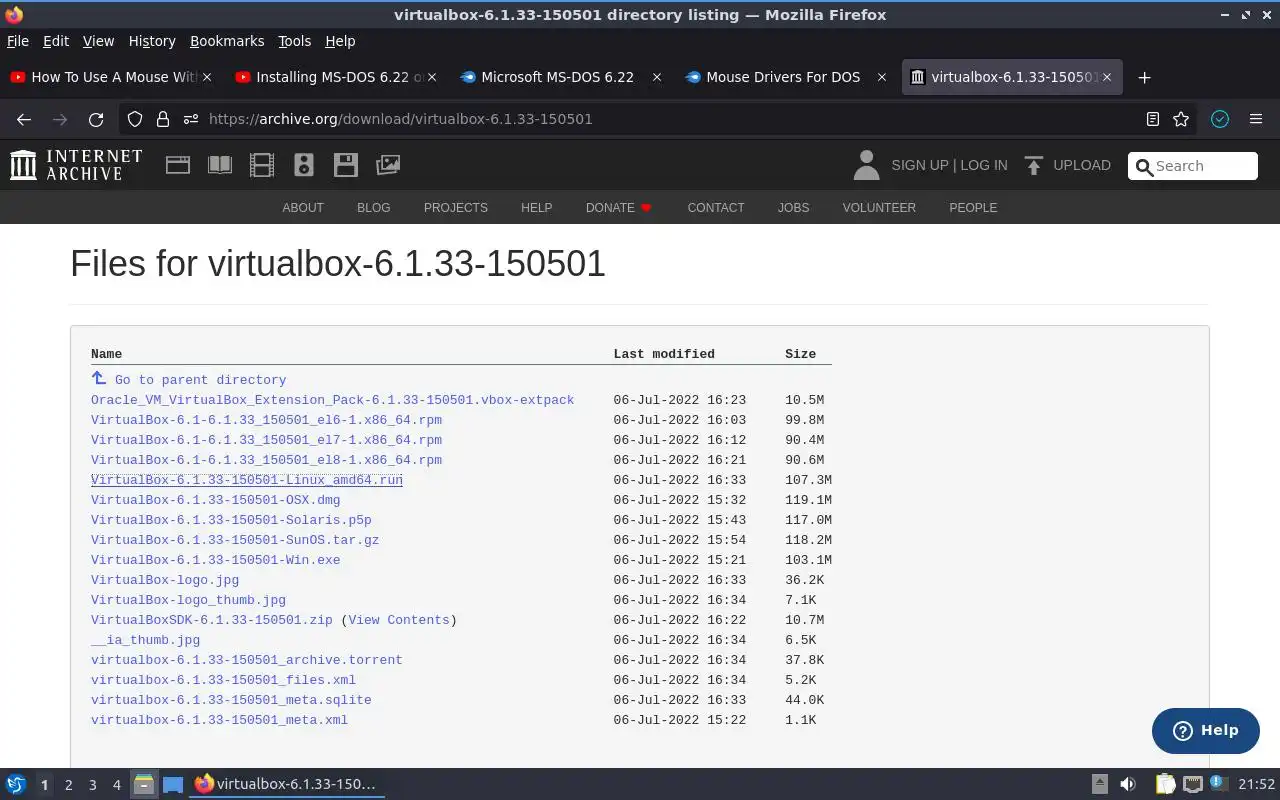Download the Oracle VM VirtualBox Extension Pack file

pyautogui.click(x=333, y=400)
